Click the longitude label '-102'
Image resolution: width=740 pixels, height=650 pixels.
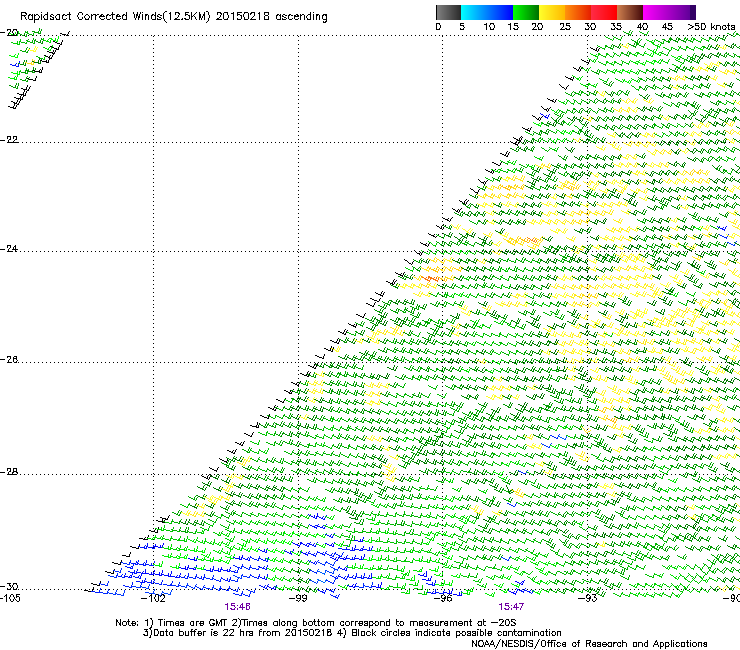[153, 598]
